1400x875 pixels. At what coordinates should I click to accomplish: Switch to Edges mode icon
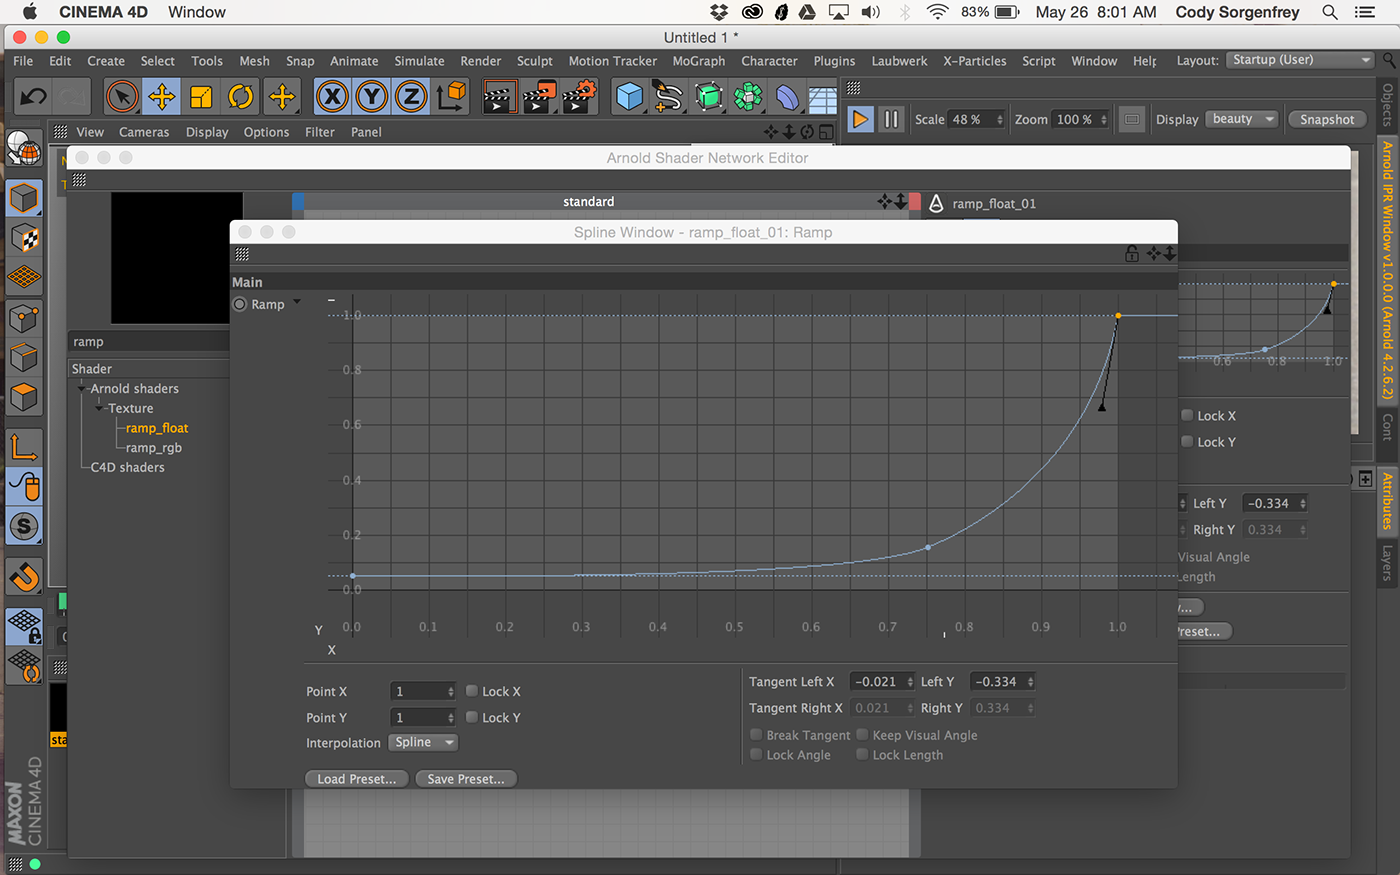tap(24, 357)
